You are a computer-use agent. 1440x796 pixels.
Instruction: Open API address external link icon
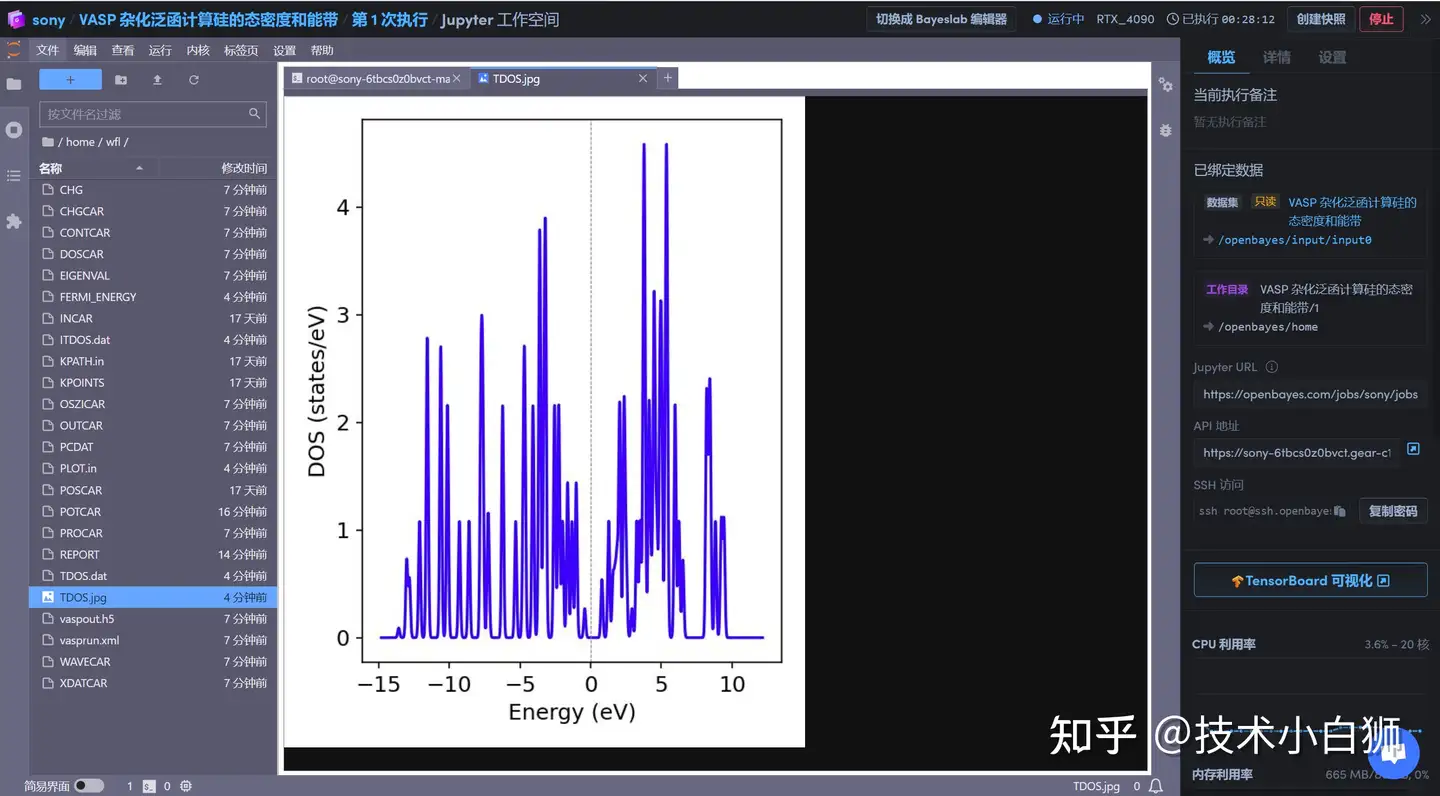(1413, 449)
